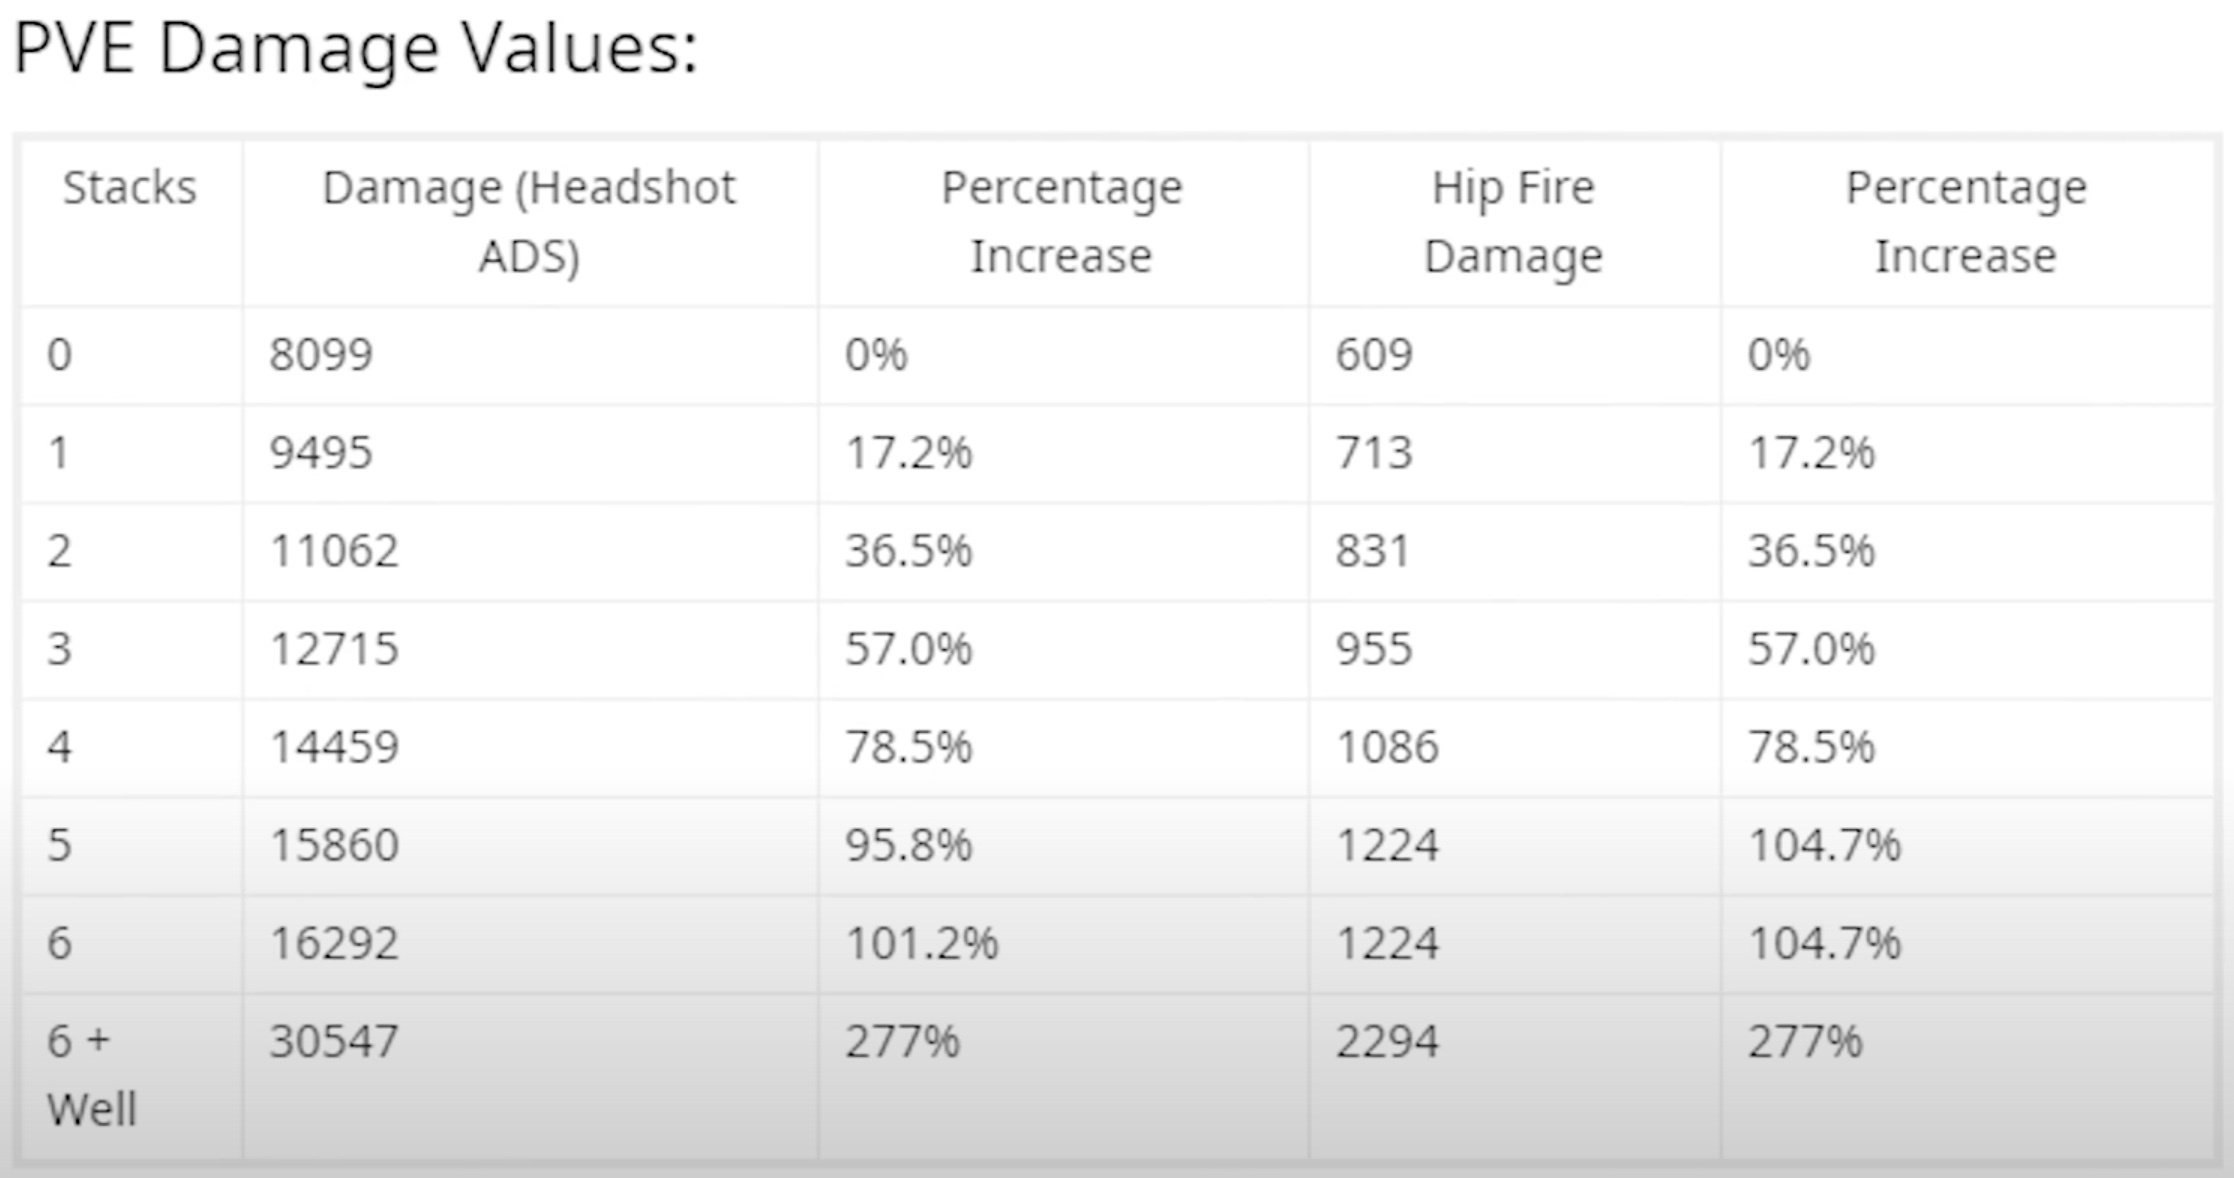Screen dimensions: 2234x1178
Task: Select the 2294 hip fire damage cell
Action: click(x=1387, y=1041)
